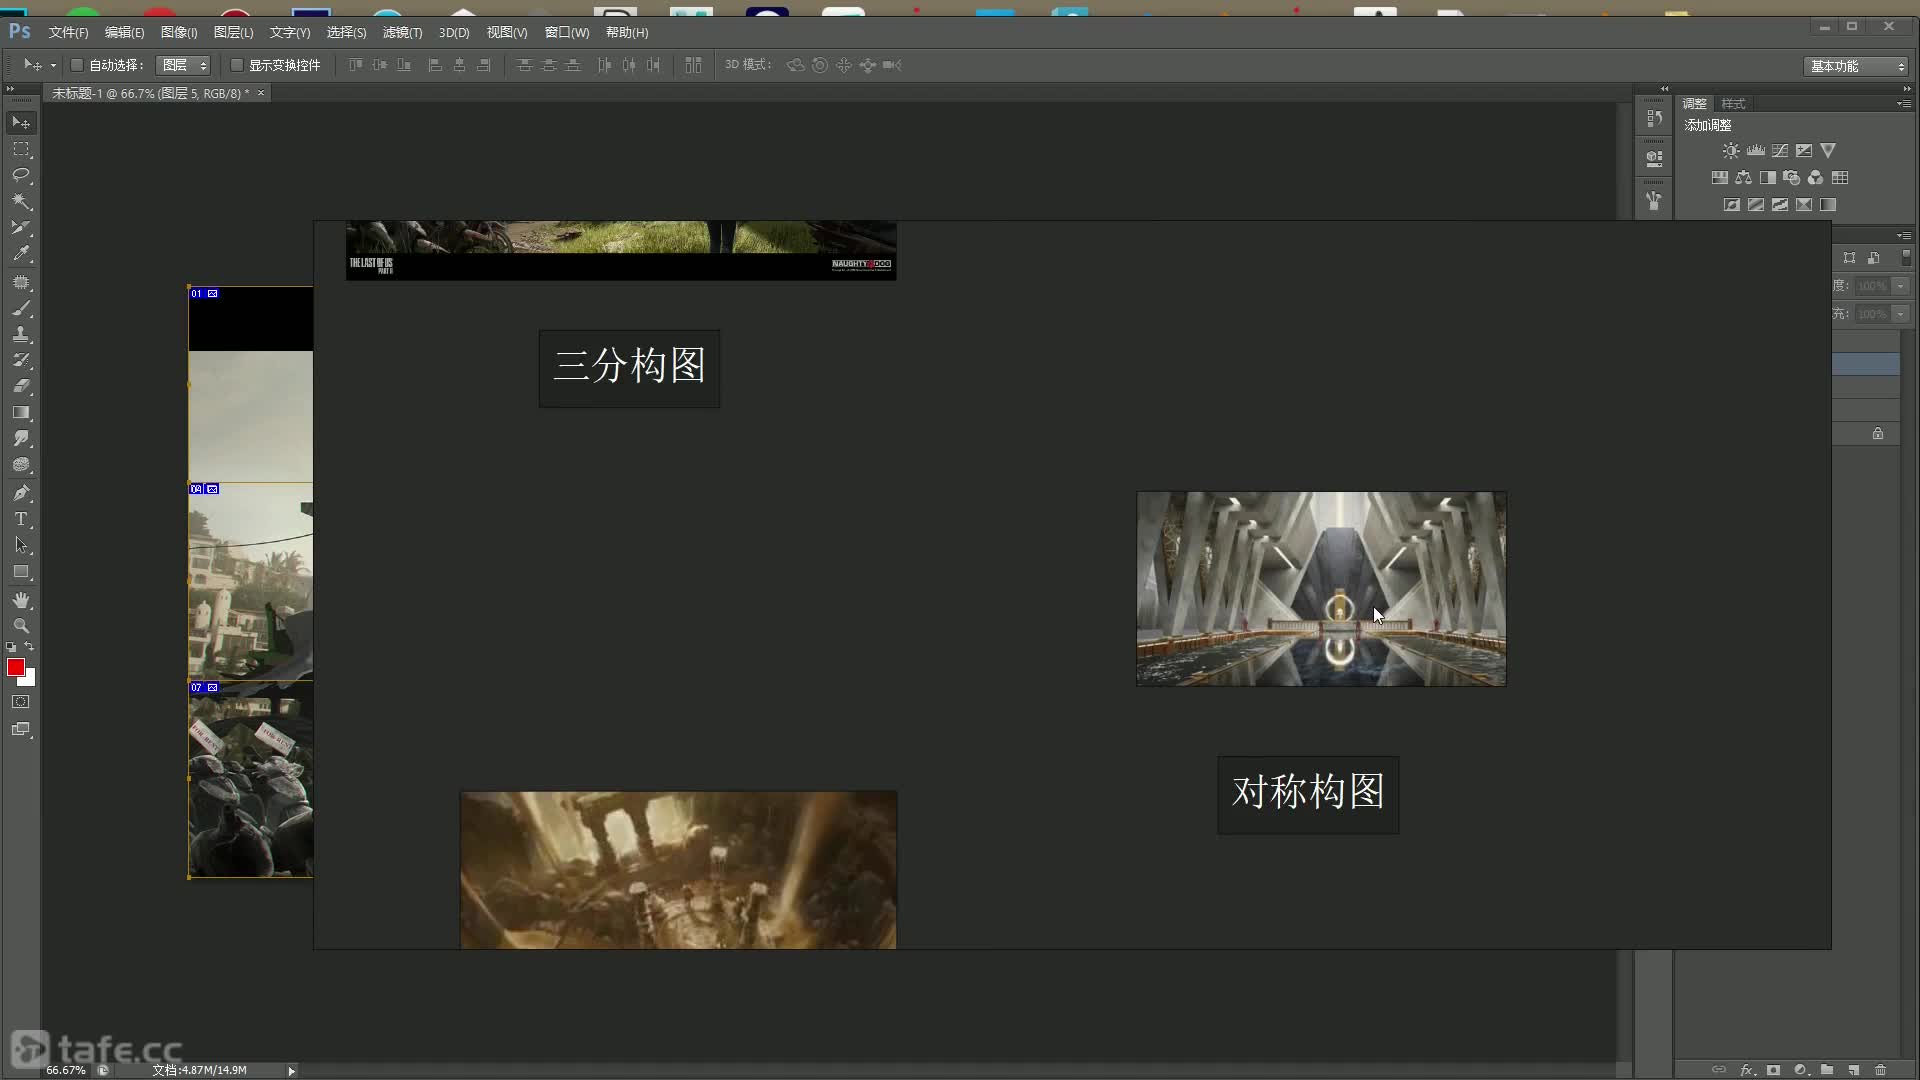Select the Move tool in the toolbox
The image size is (1920, 1080).
coord(21,122)
